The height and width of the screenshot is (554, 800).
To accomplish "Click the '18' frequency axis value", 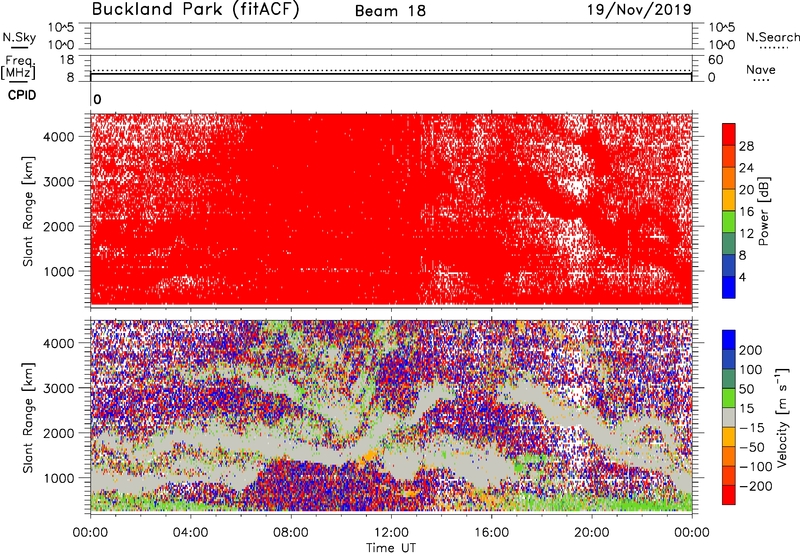I will tap(67, 60).
